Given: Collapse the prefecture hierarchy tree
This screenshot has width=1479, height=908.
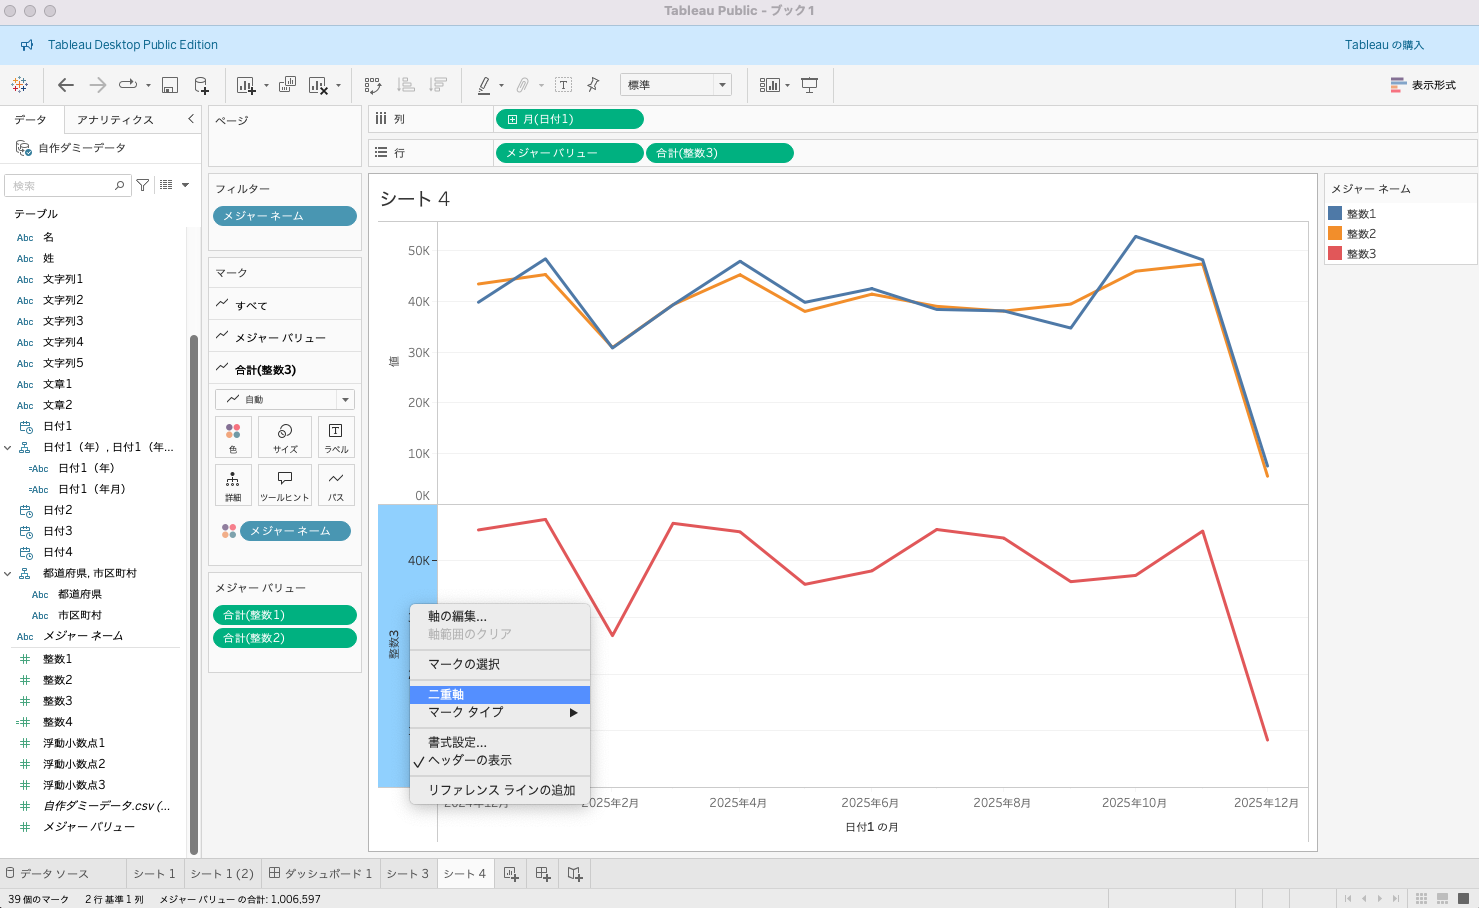Looking at the screenshot, I should click(x=8, y=573).
